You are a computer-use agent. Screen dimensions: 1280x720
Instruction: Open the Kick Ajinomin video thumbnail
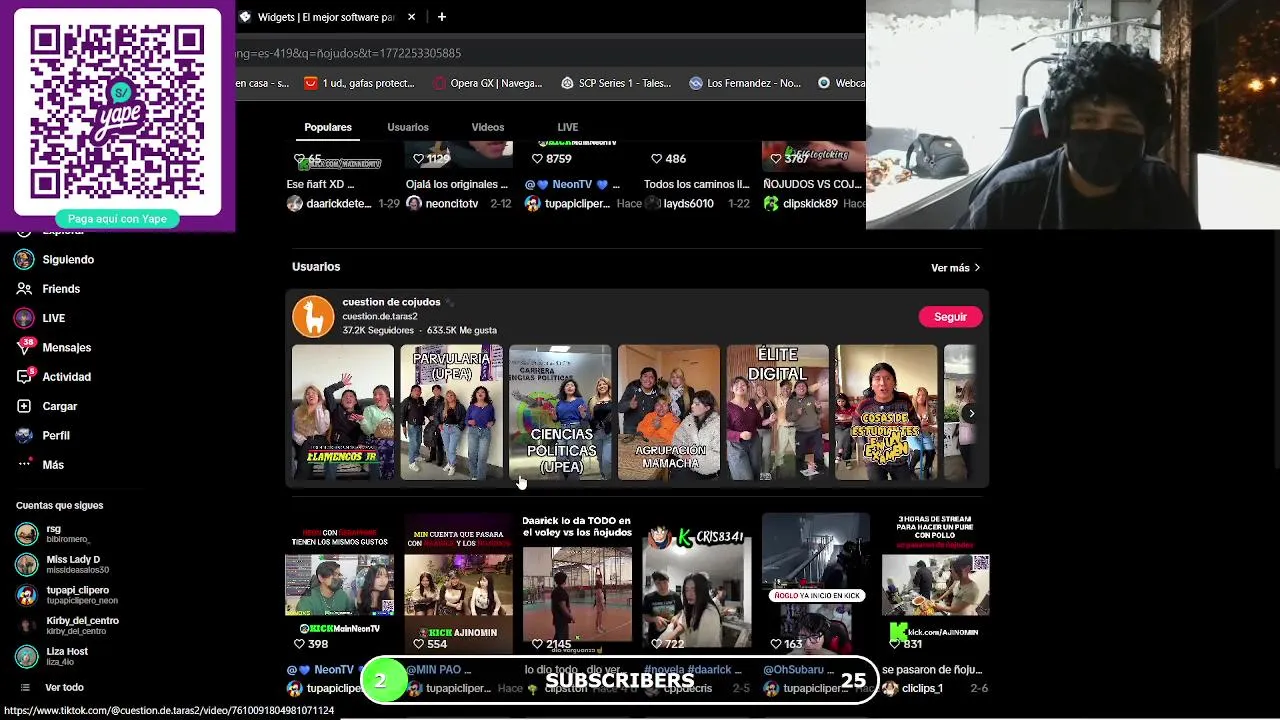(458, 583)
